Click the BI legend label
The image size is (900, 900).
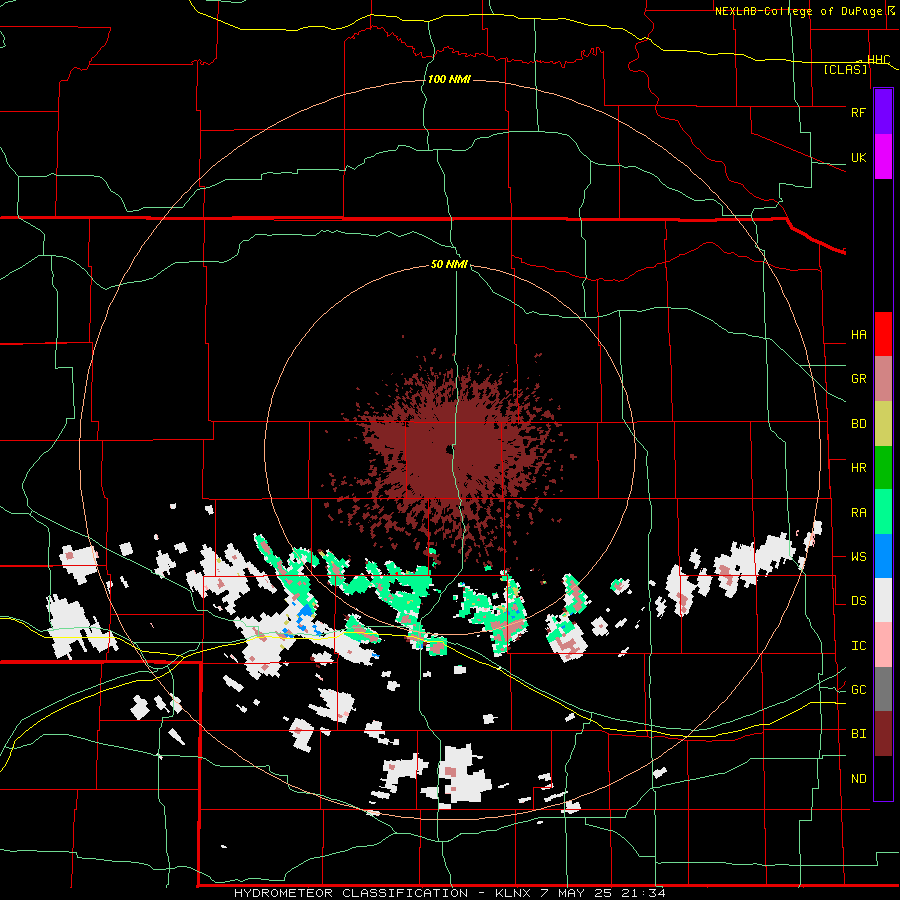pyautogui.click(x=858, y=734)
